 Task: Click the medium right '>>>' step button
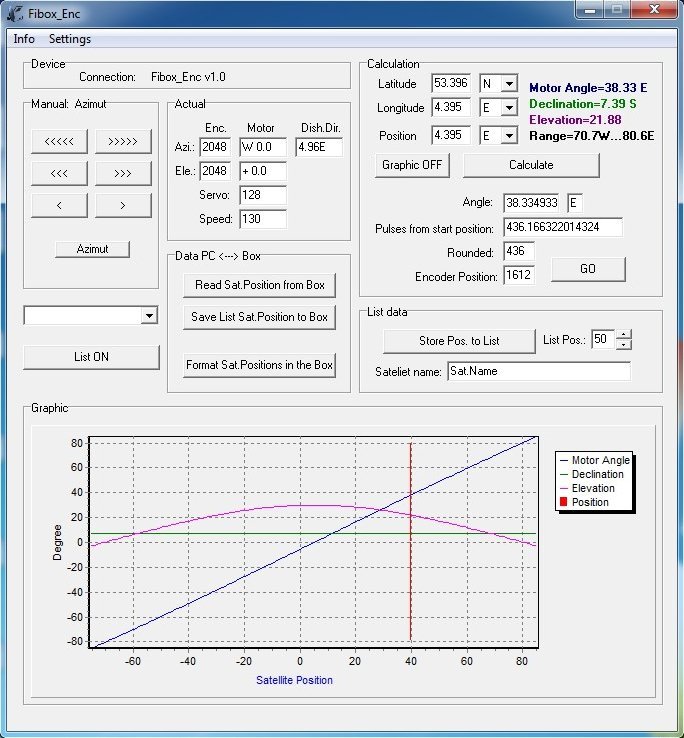click(x=123, y=173)
